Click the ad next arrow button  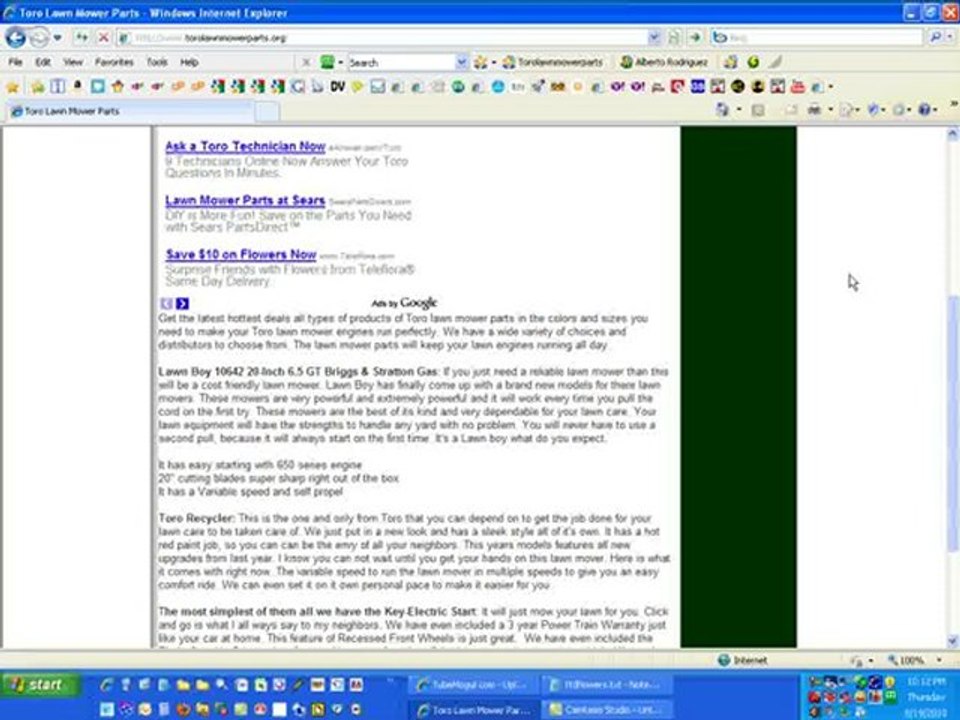(182, 304)
